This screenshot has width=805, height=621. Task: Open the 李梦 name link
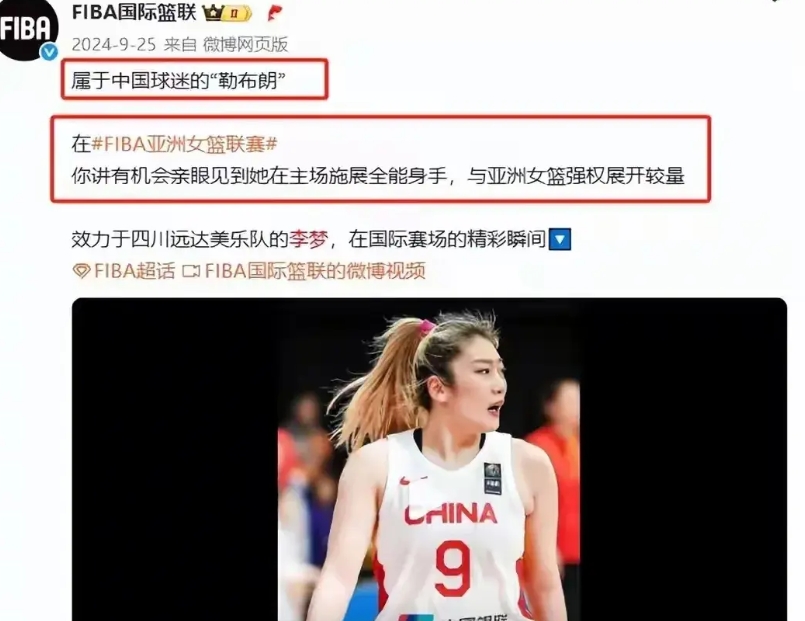309,239
